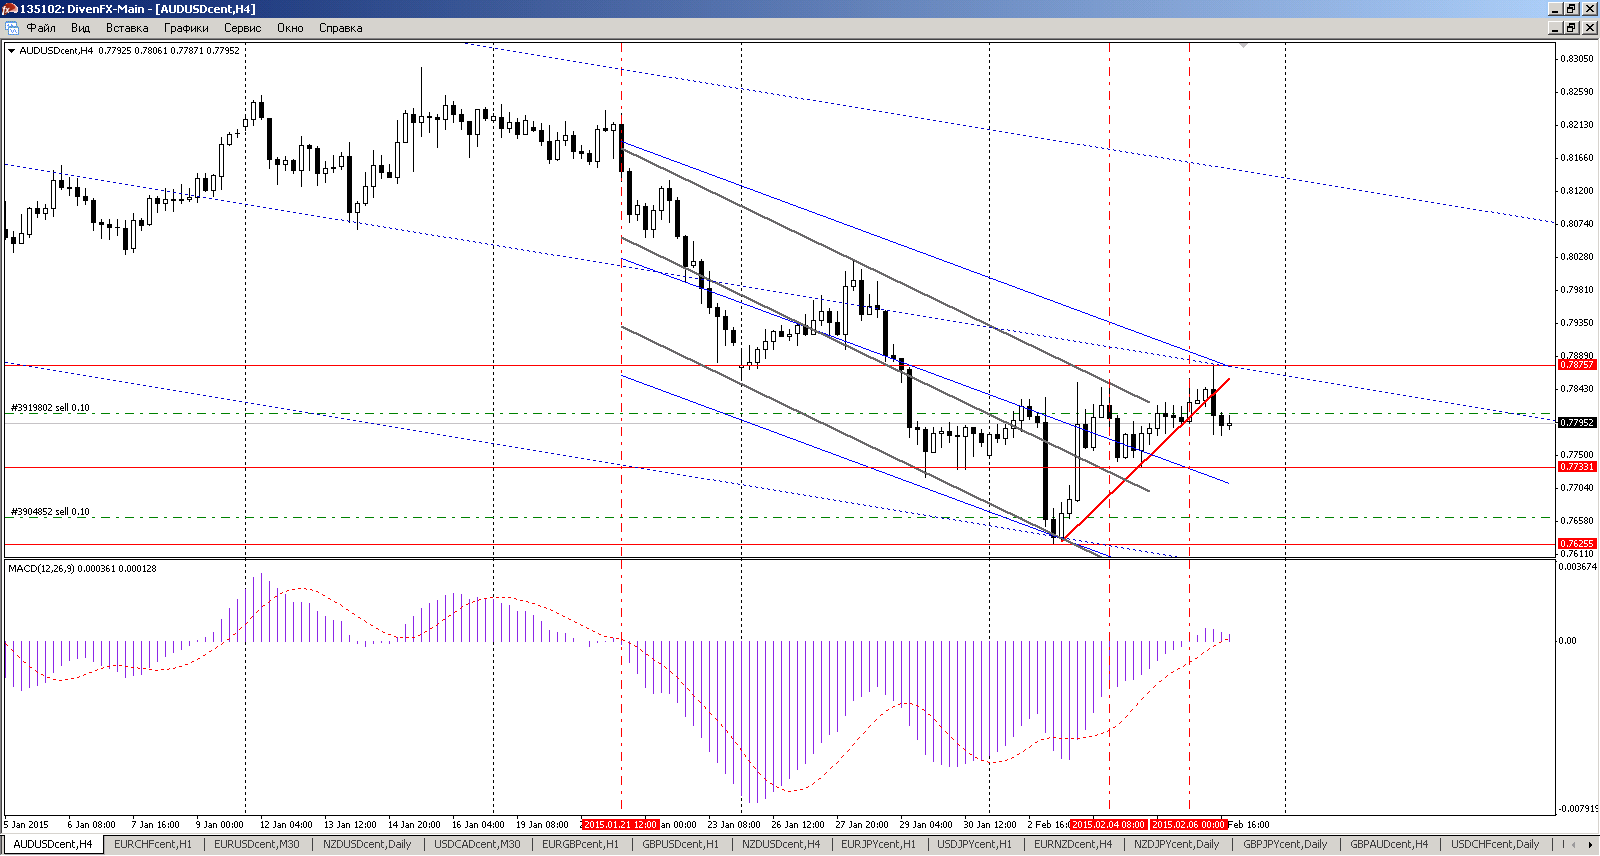Viewport: 1600px width, 856px height.
Task: Open the Графики menu
Action: (x=186, y=28)
